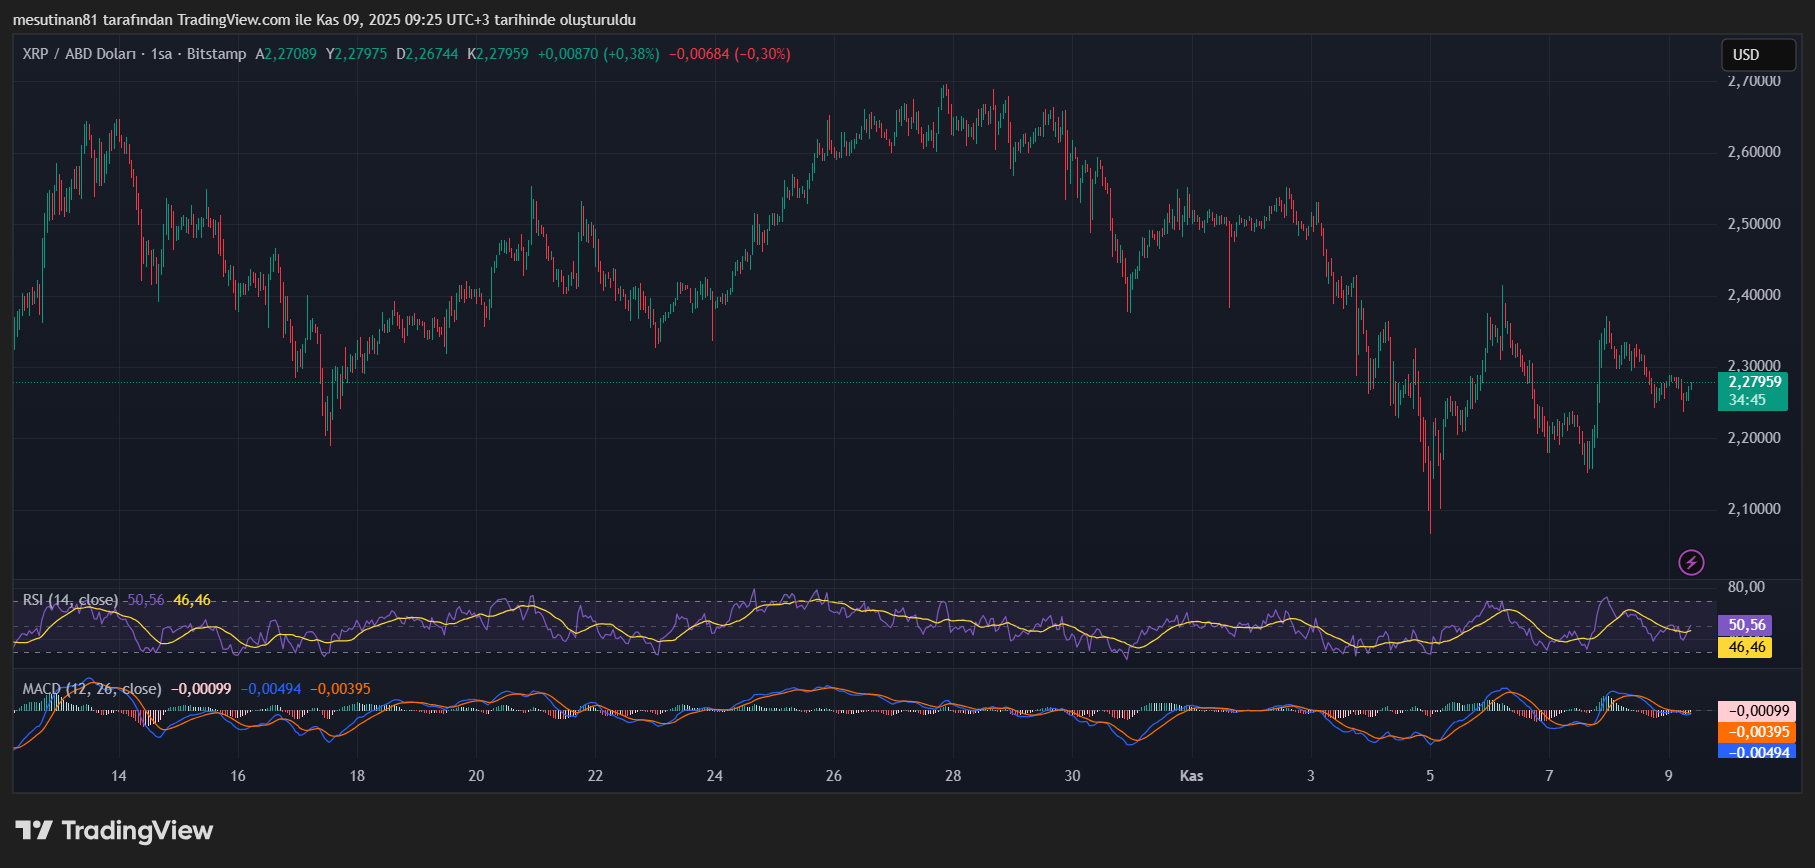Click the 80,00 label on RSI scale
Viewport: 1815px width, 868px height.
(1746, 587)
